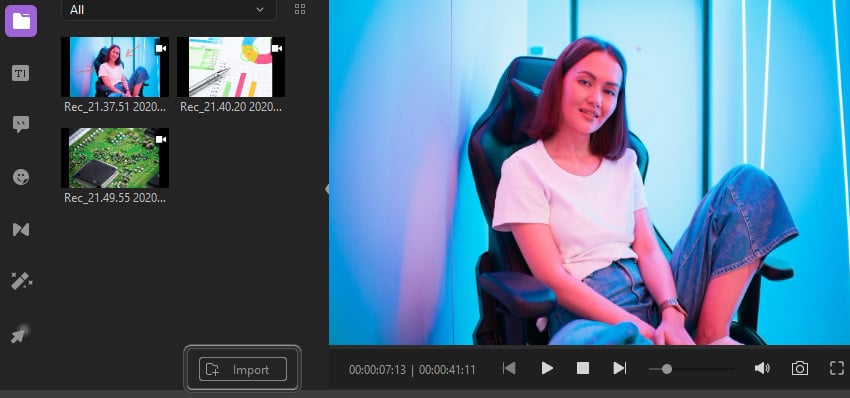Screen dimensions: 850x398
Task: Open the Transitions panel
Action: (x=21, y=229)
